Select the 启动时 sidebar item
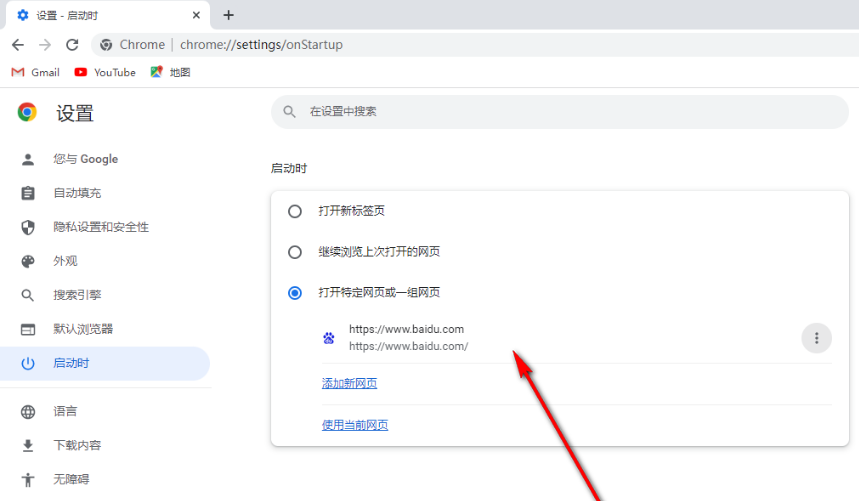 click(105, 363)
